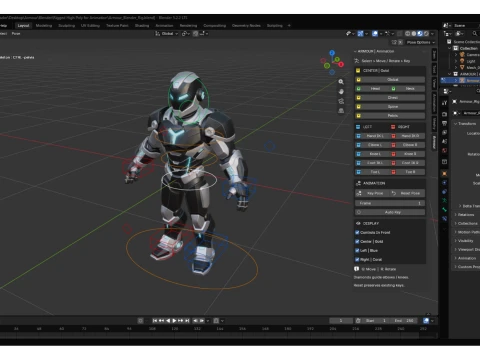The height and width of the screenshot is (360, 480).
Task: Click the pan hand viewport icon
Action: pyautogui.click(x=341, y=91)
